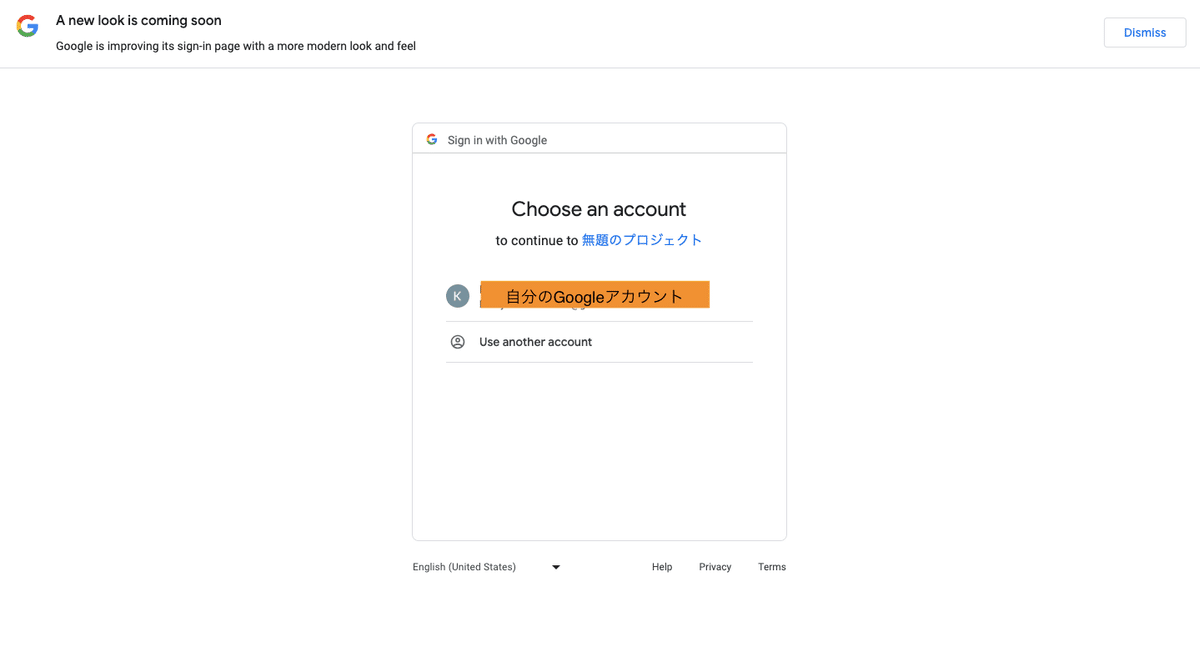Click the A new look is coming soon title

(139, 20)
